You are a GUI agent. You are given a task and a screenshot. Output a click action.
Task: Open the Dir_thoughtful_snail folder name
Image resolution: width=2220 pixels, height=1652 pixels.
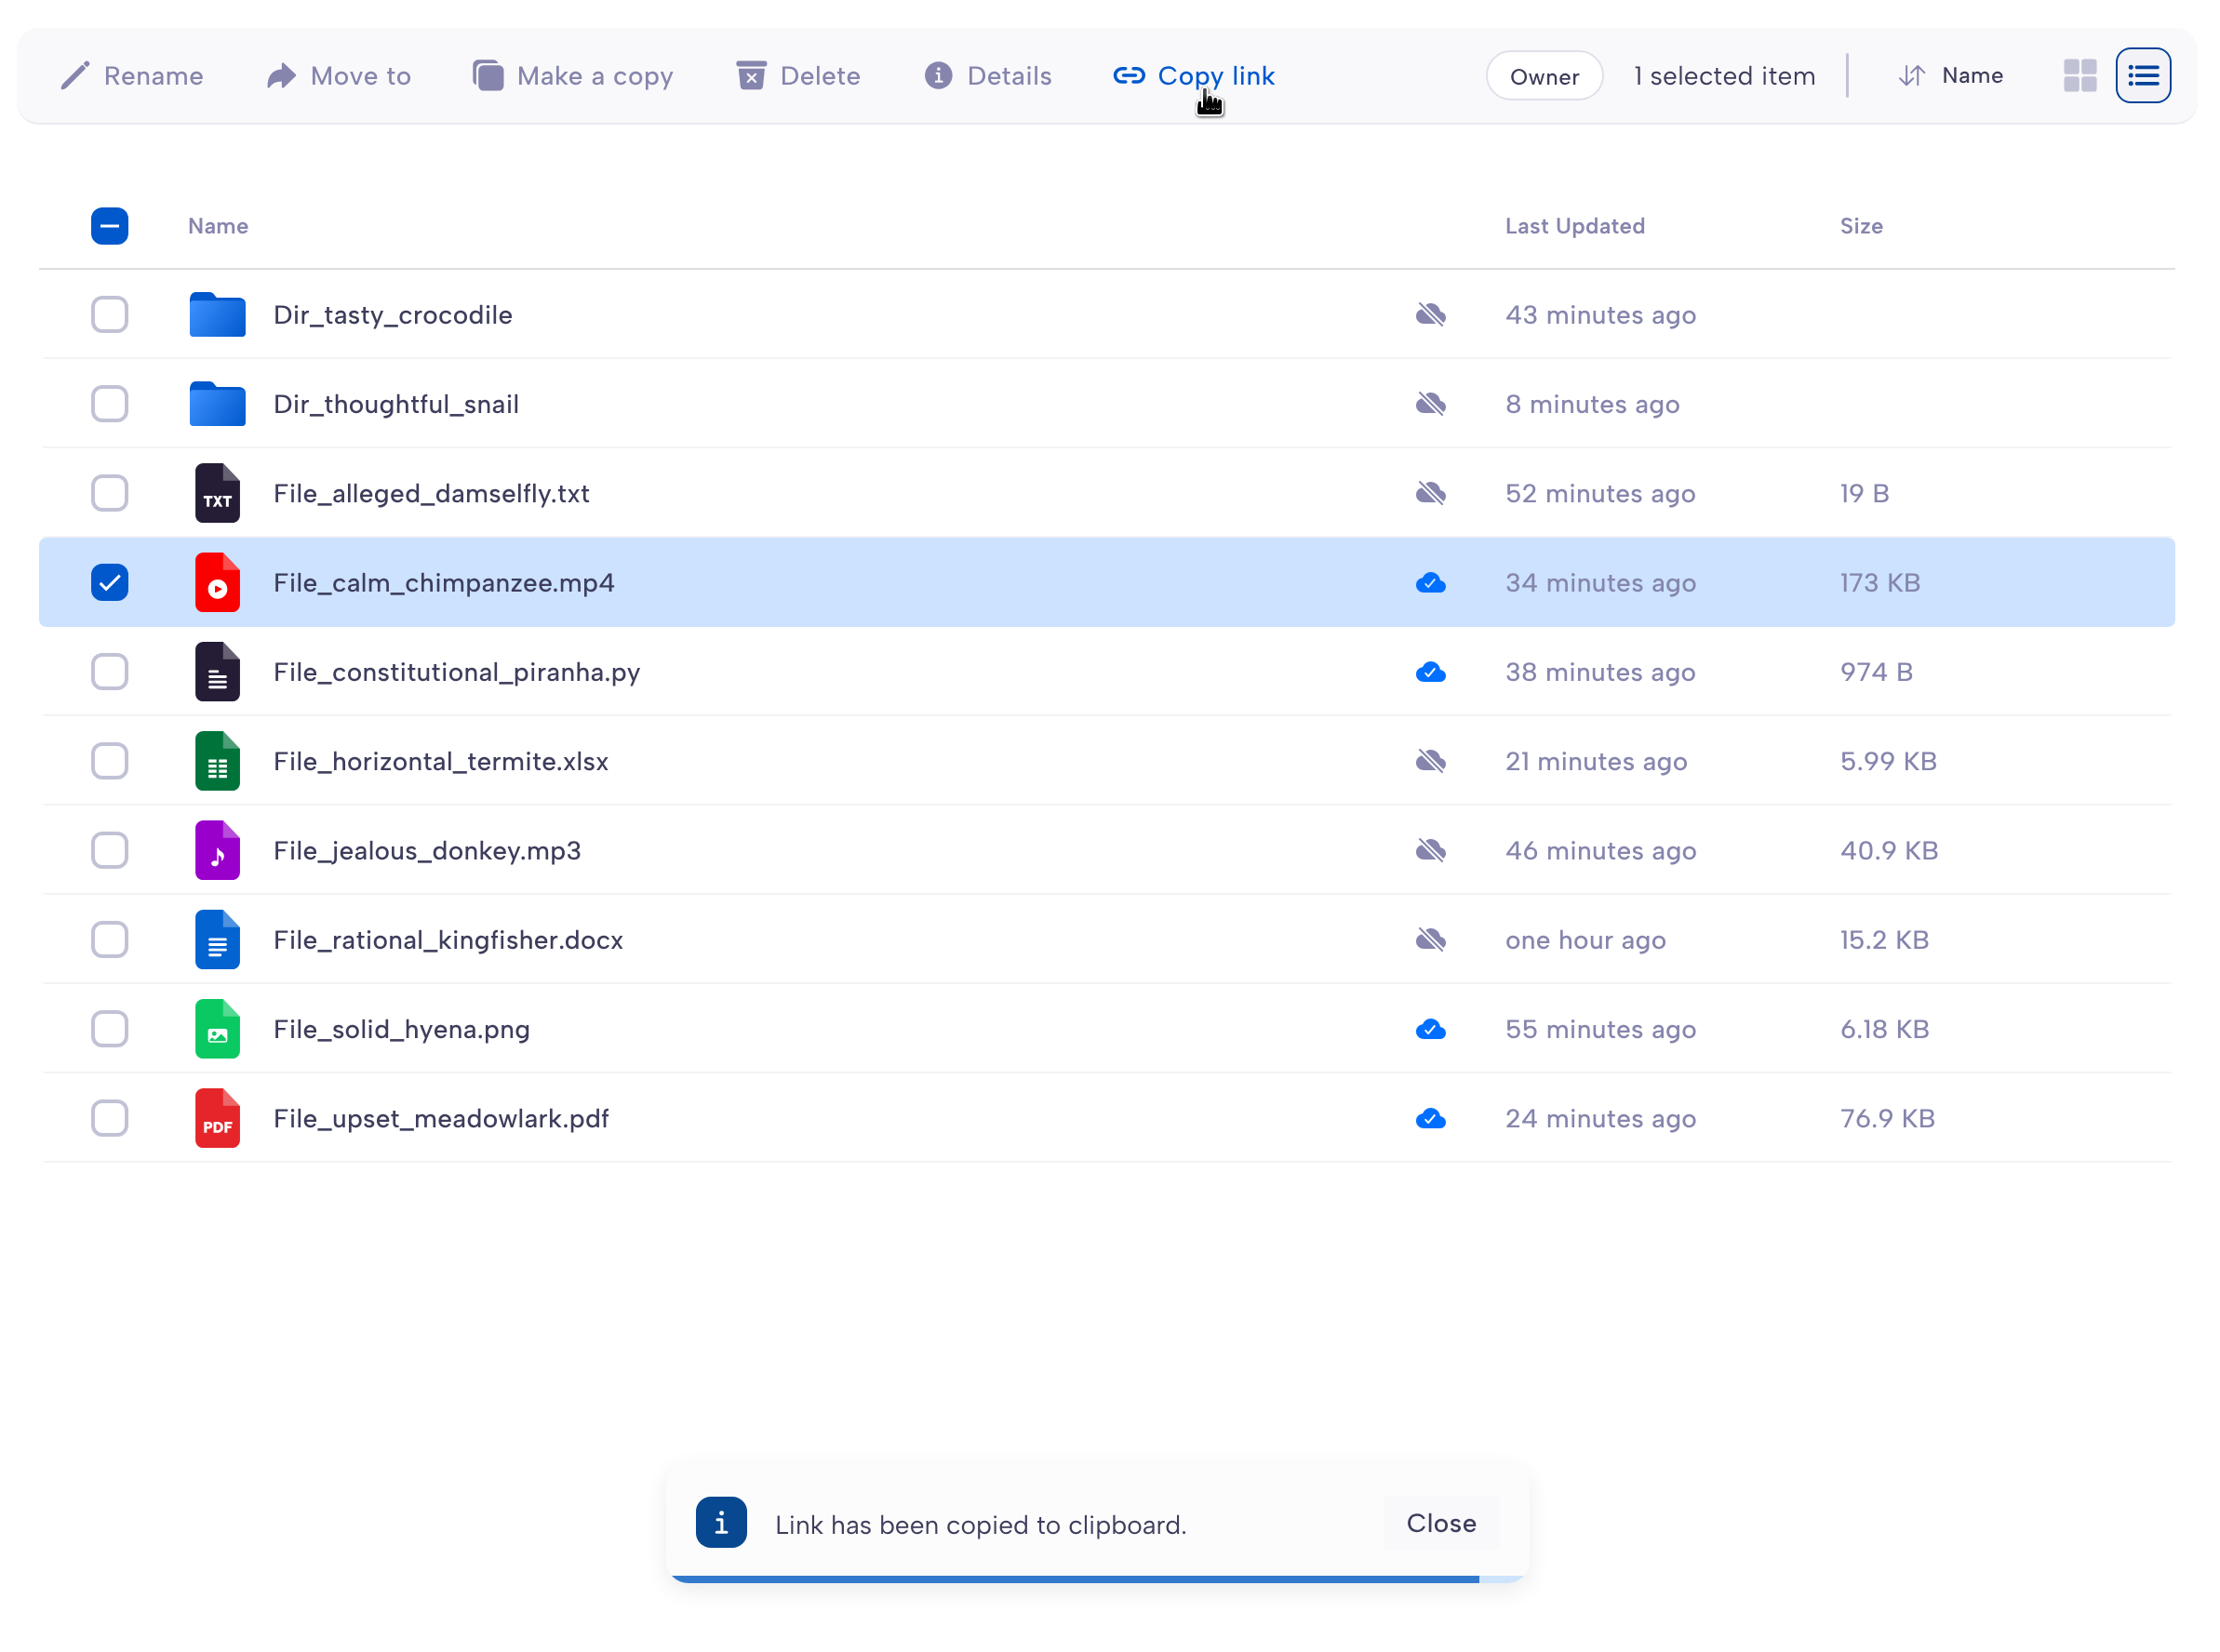(x=396, y=404)
